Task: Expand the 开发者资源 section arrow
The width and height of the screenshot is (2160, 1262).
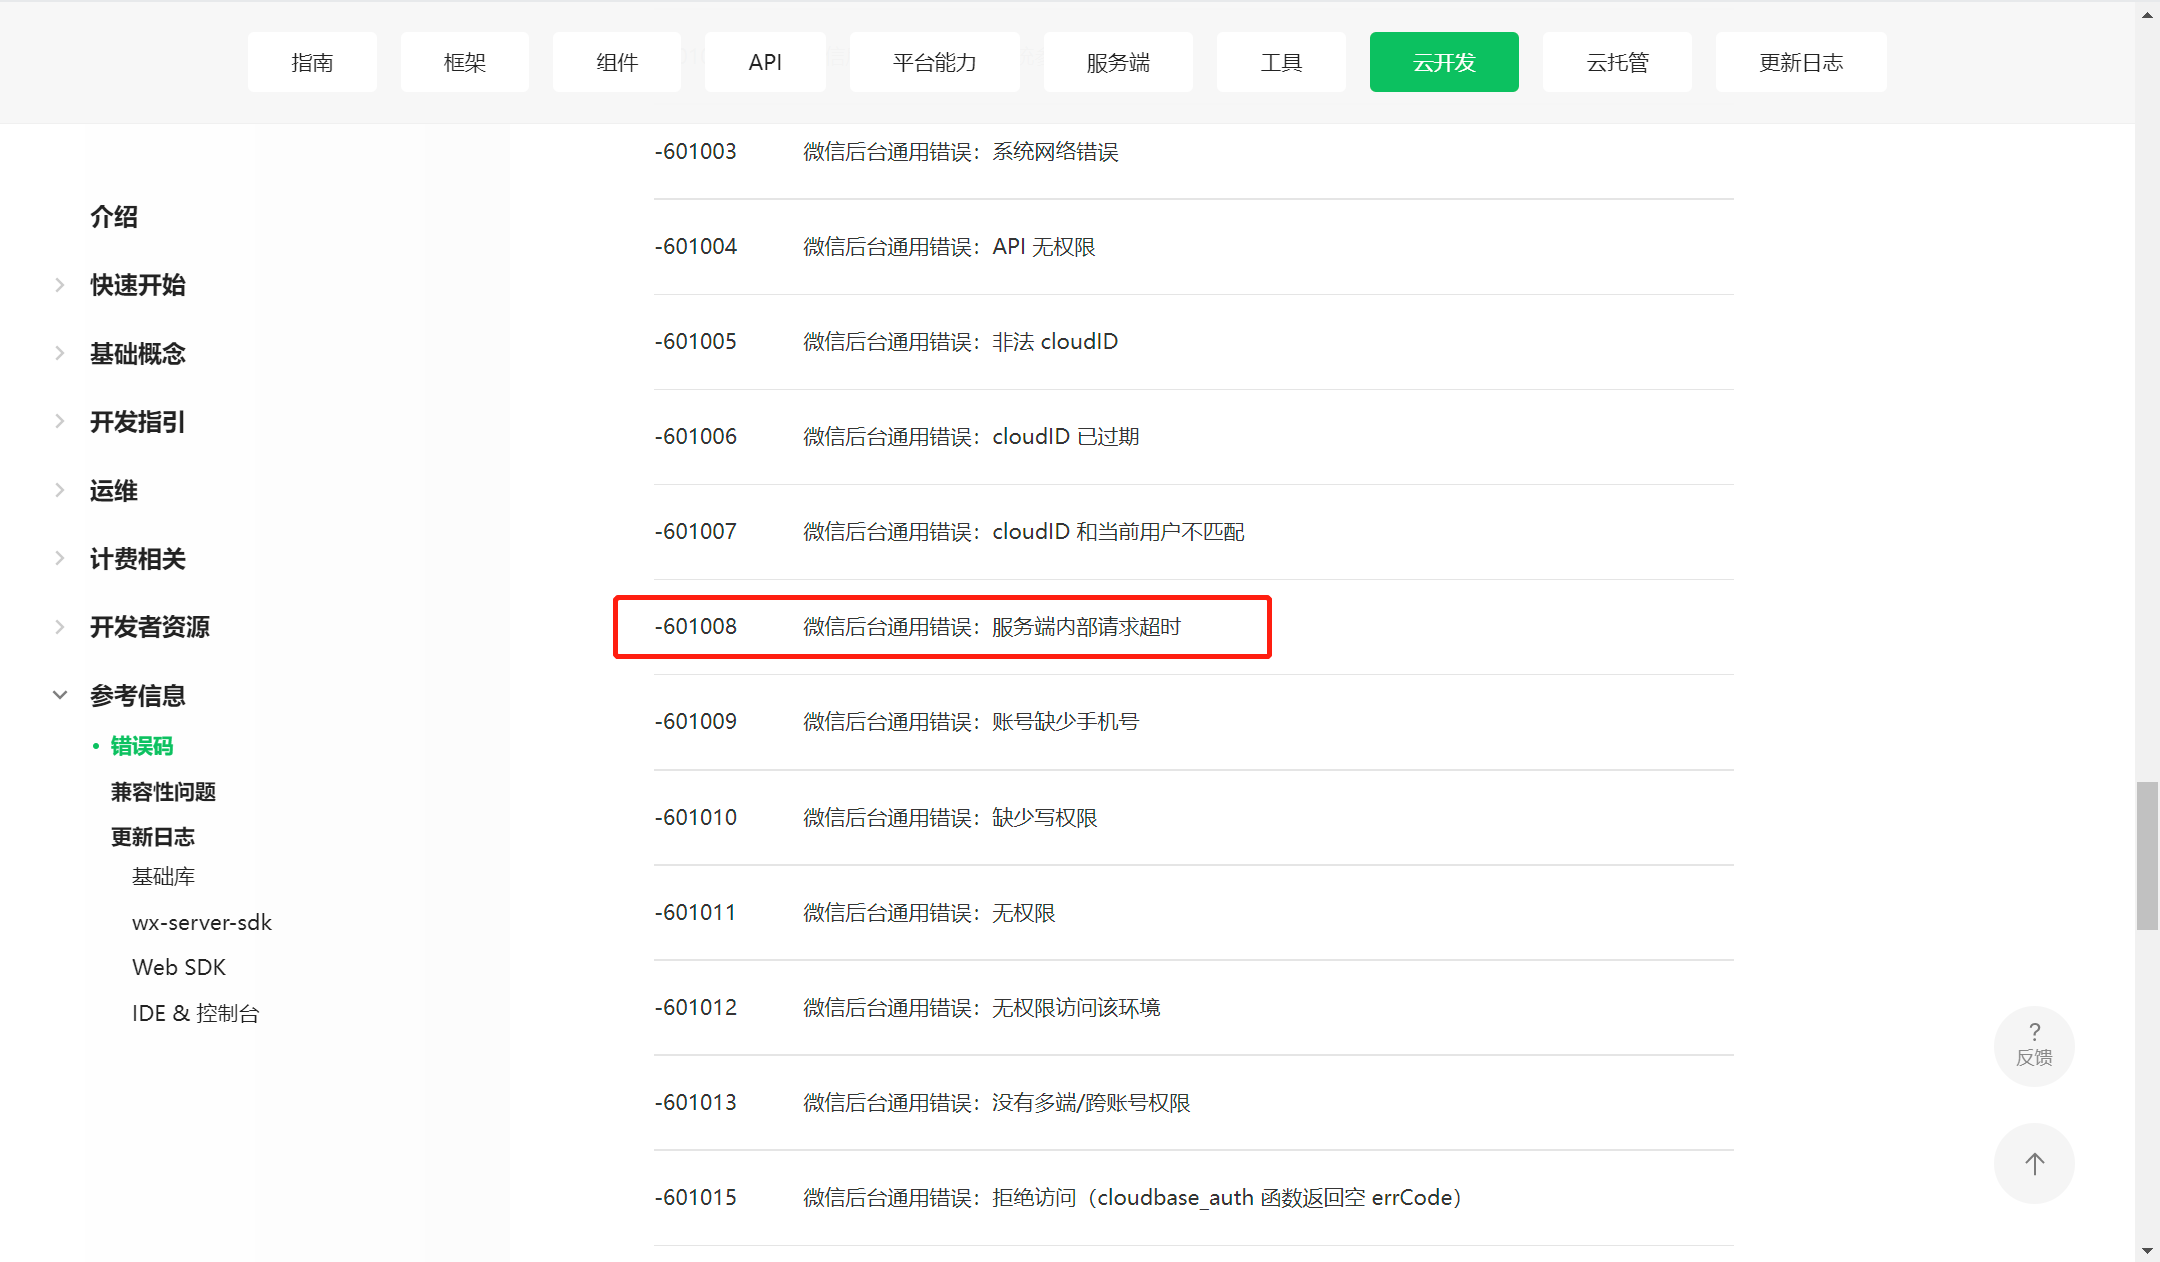Action: tap(60, 627)
